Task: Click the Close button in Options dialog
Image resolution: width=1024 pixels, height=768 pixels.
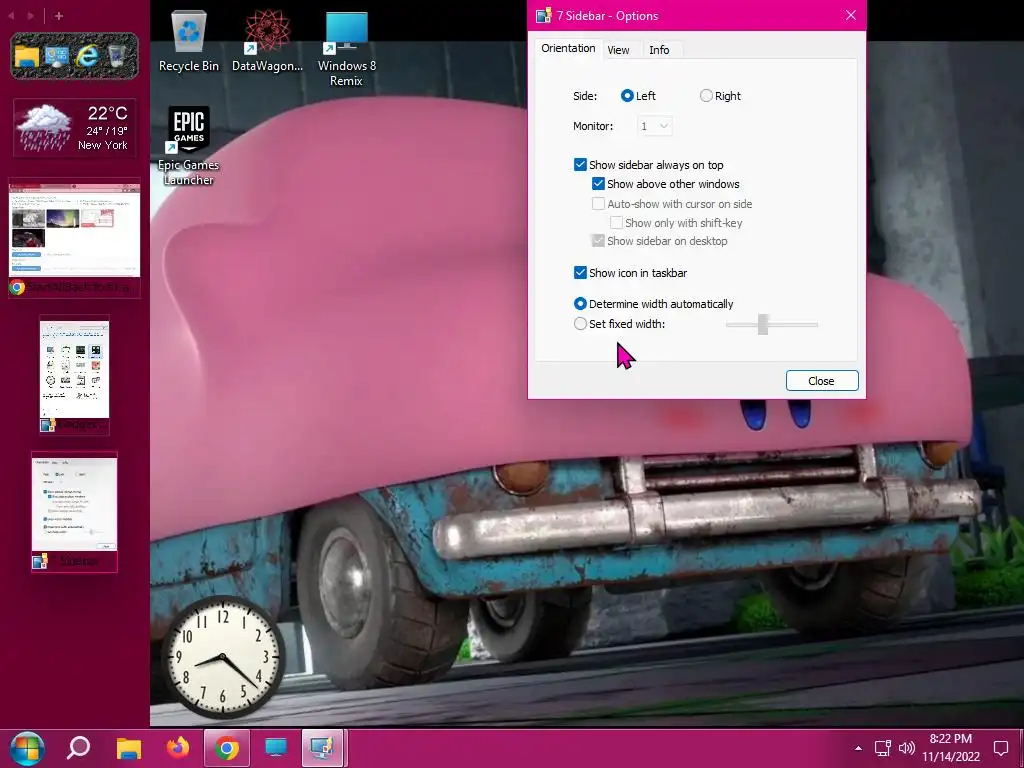Action: pos(822,381)
